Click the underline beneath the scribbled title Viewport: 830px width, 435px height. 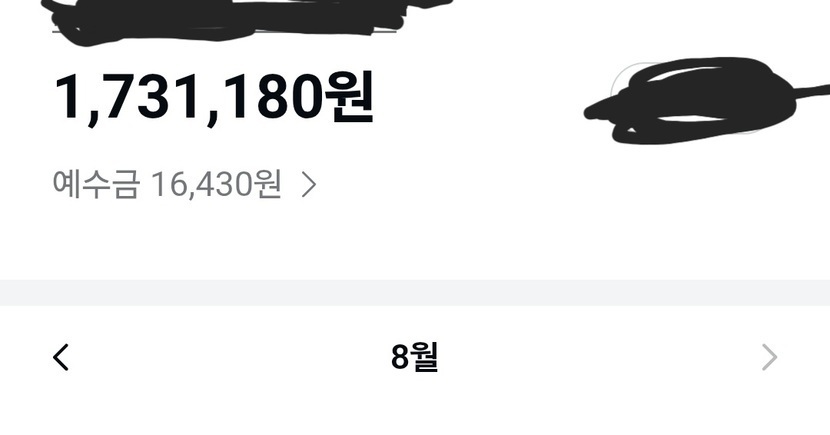coord(225,32)
